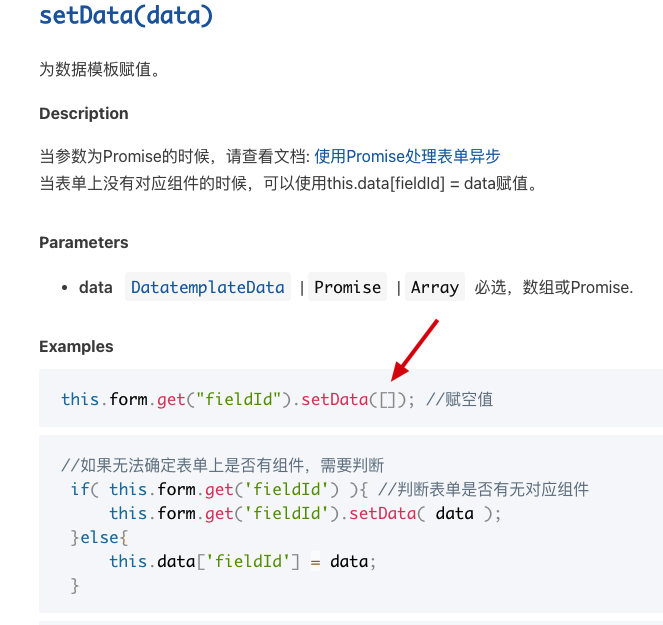Open the 使用Promise处理表单异步 link
The image size is (663, 625).
tap(407, 156)
